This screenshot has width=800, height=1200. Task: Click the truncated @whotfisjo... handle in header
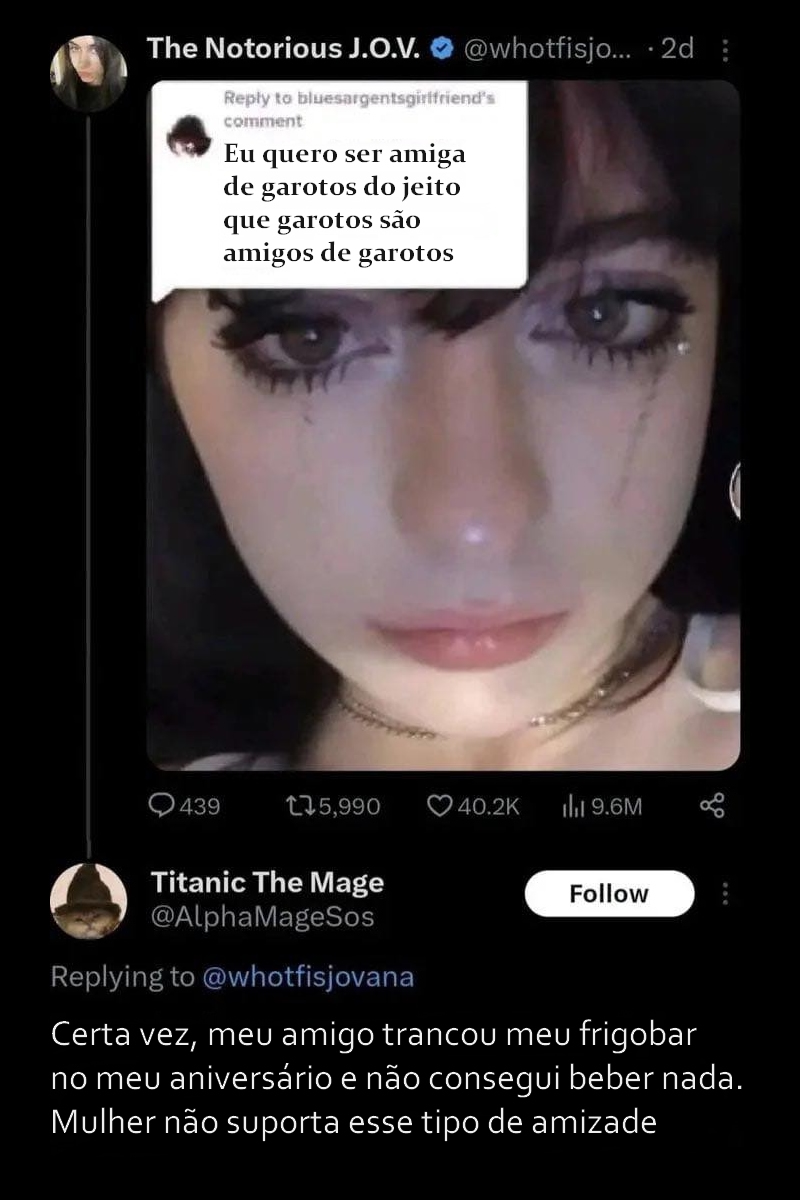(548, 48)
